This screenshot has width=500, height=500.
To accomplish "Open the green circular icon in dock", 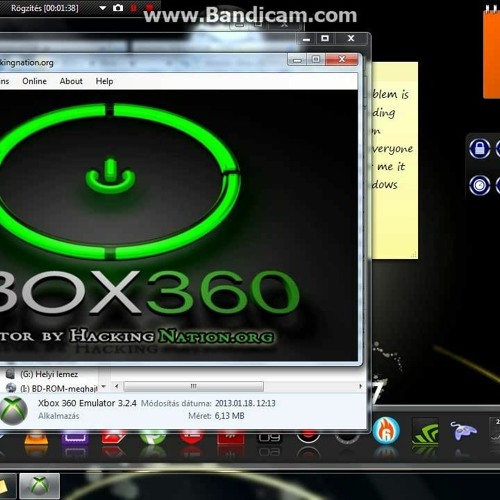I will pyautogui.click(x=153, y=437).
